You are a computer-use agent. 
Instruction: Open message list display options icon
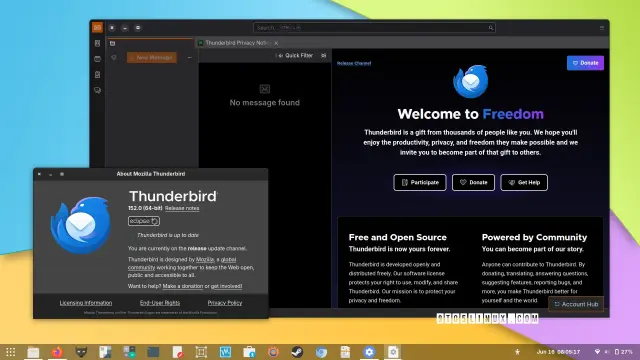click(x=324, y=56)
